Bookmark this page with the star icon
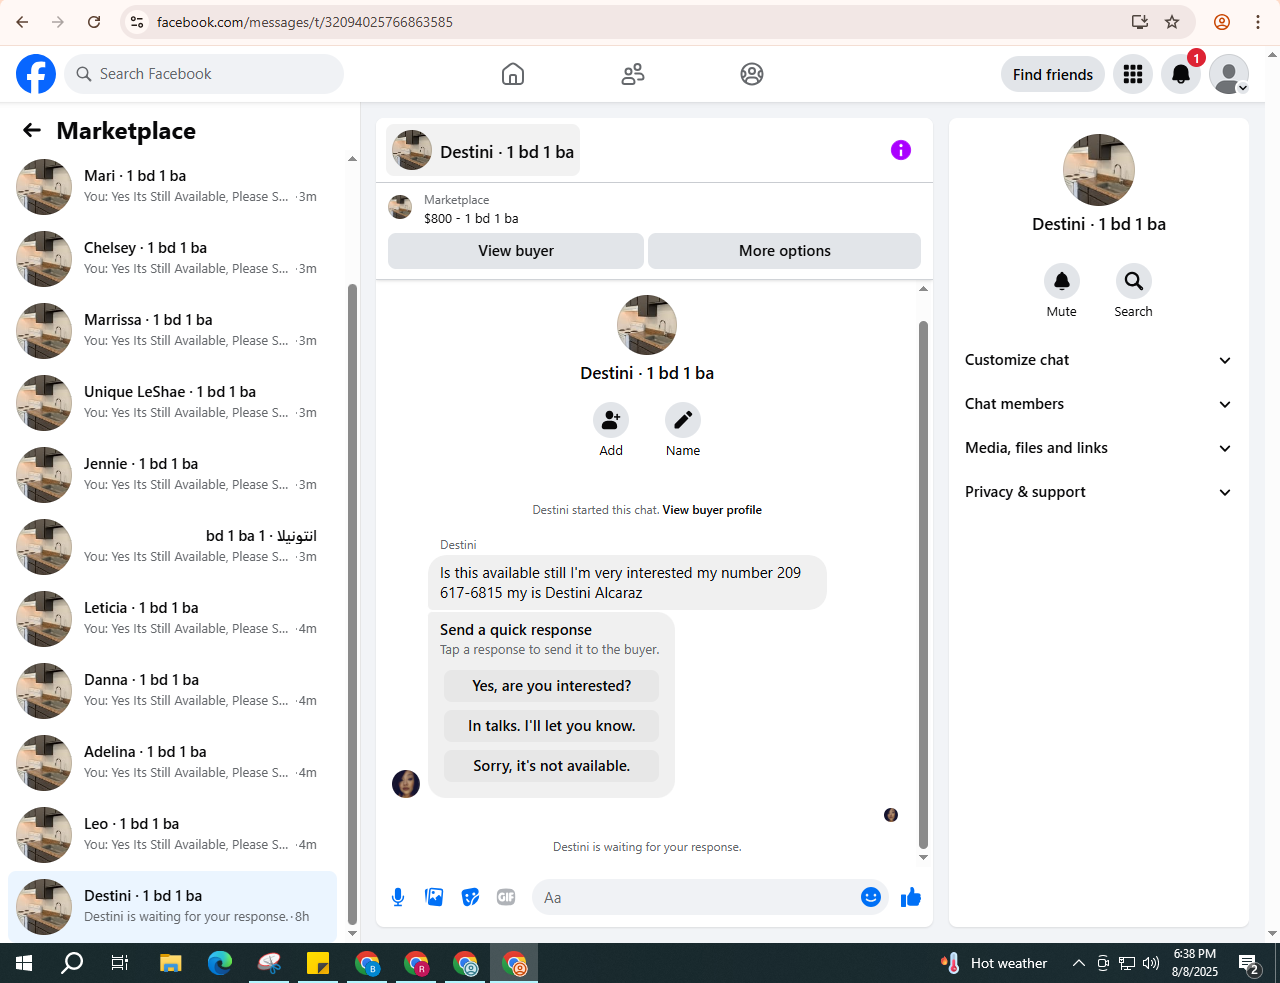 point(1172,22)
